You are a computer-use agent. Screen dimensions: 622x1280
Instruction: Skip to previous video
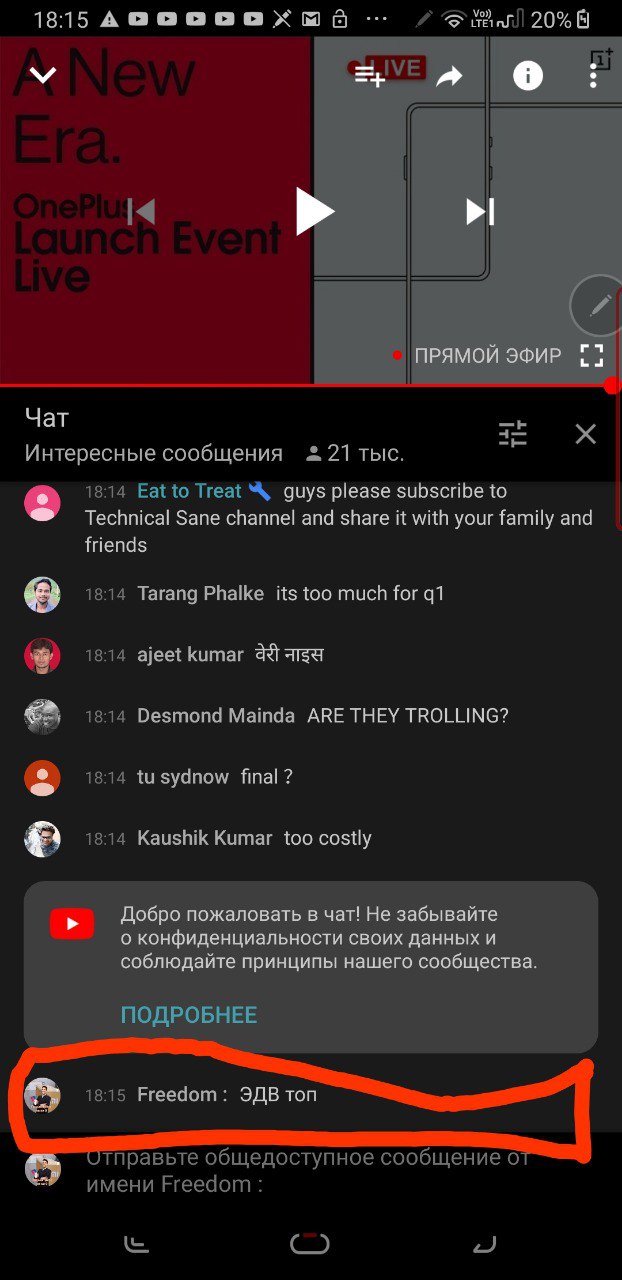point(141,212)
